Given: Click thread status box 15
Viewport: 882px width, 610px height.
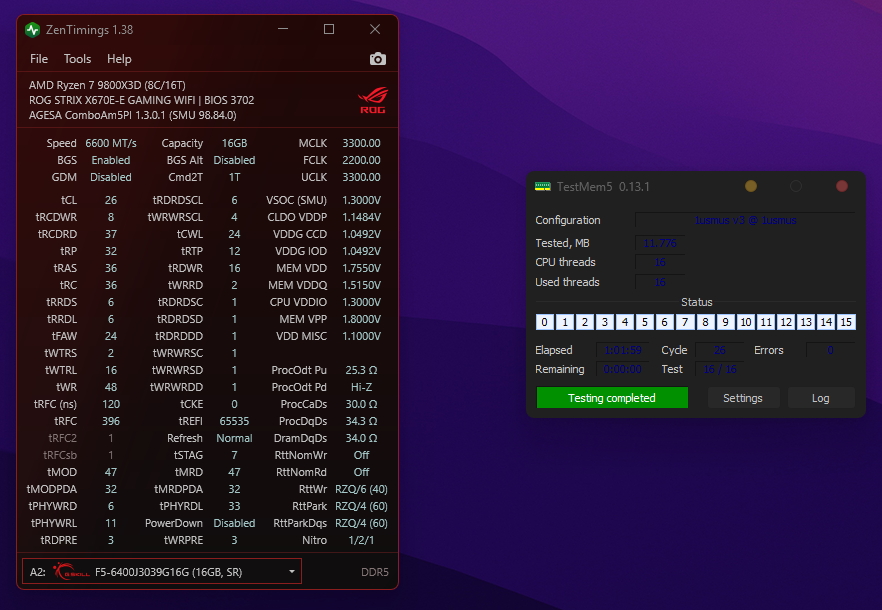Looking at the screenshot, I should tap(845, 322).
